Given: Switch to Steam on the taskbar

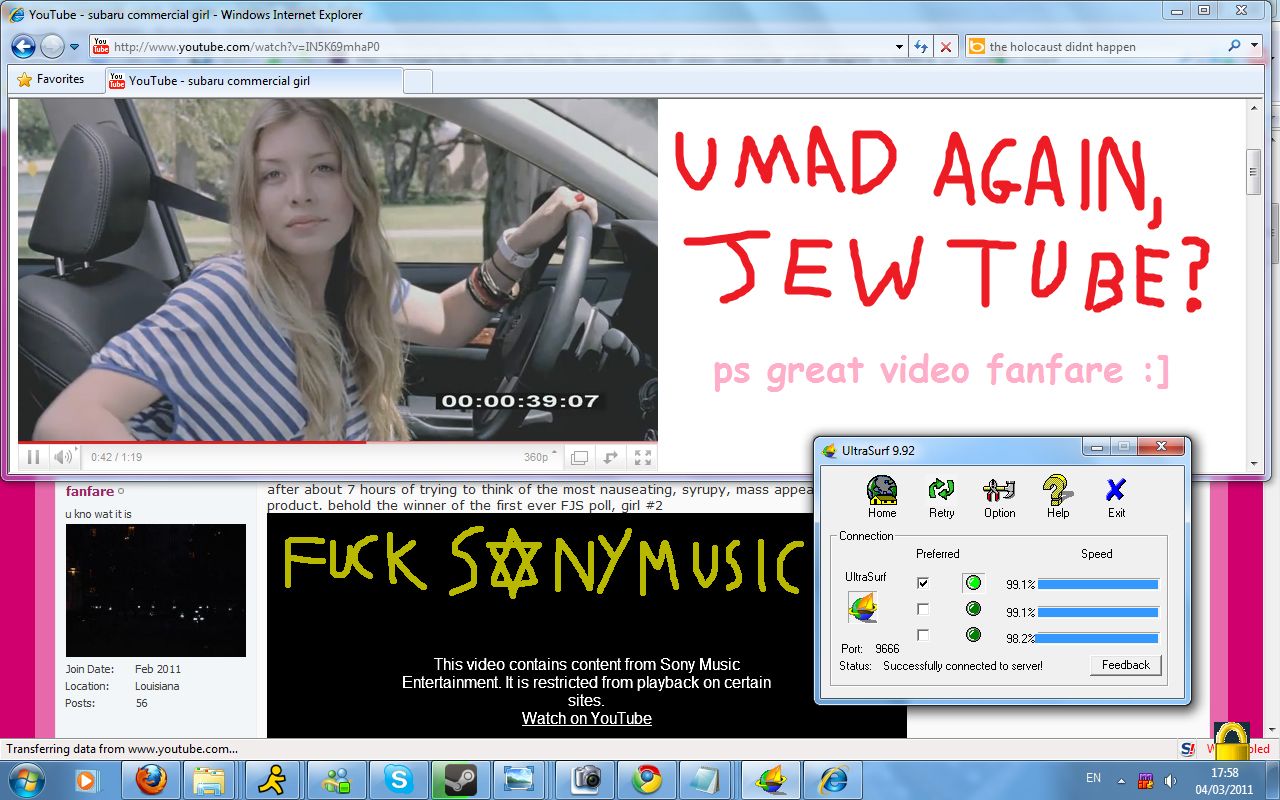Looking at the screenshot, I should coord(460,779).
